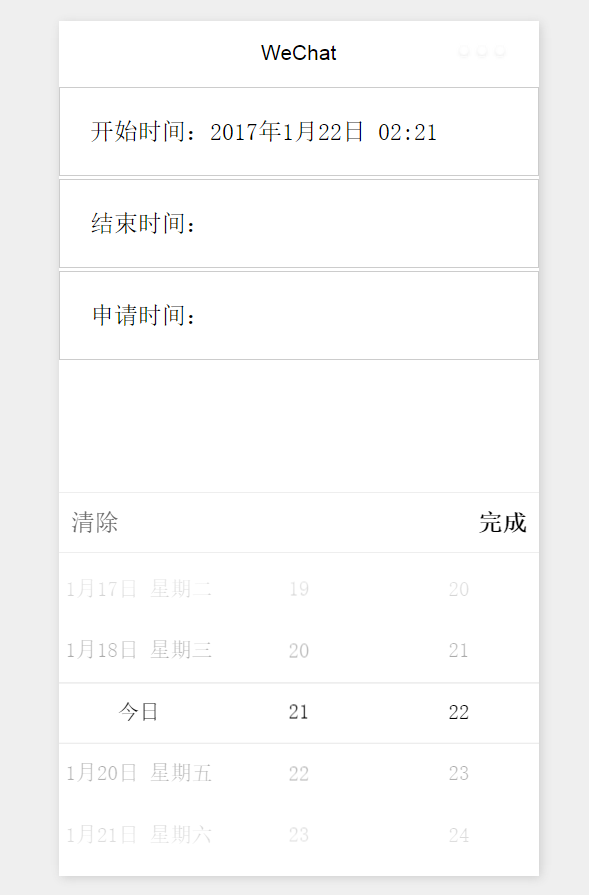
Task: Click the WeChat title text
Action: tap(298, 53)
